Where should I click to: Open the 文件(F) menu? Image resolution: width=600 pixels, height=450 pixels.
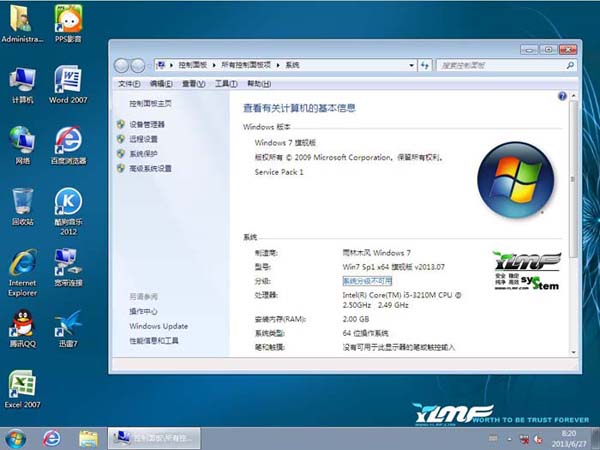coord(129,84)
